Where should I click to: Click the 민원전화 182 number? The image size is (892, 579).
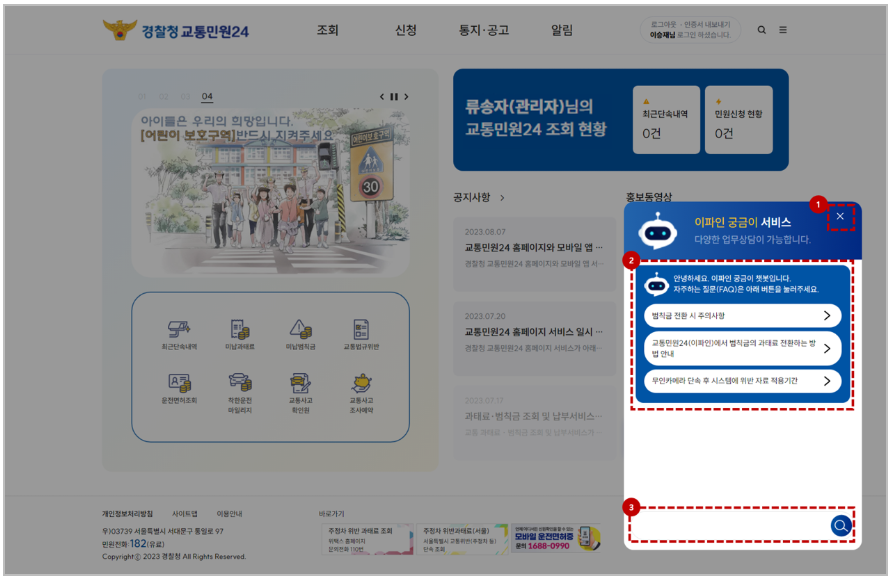[x=139, y=544]
